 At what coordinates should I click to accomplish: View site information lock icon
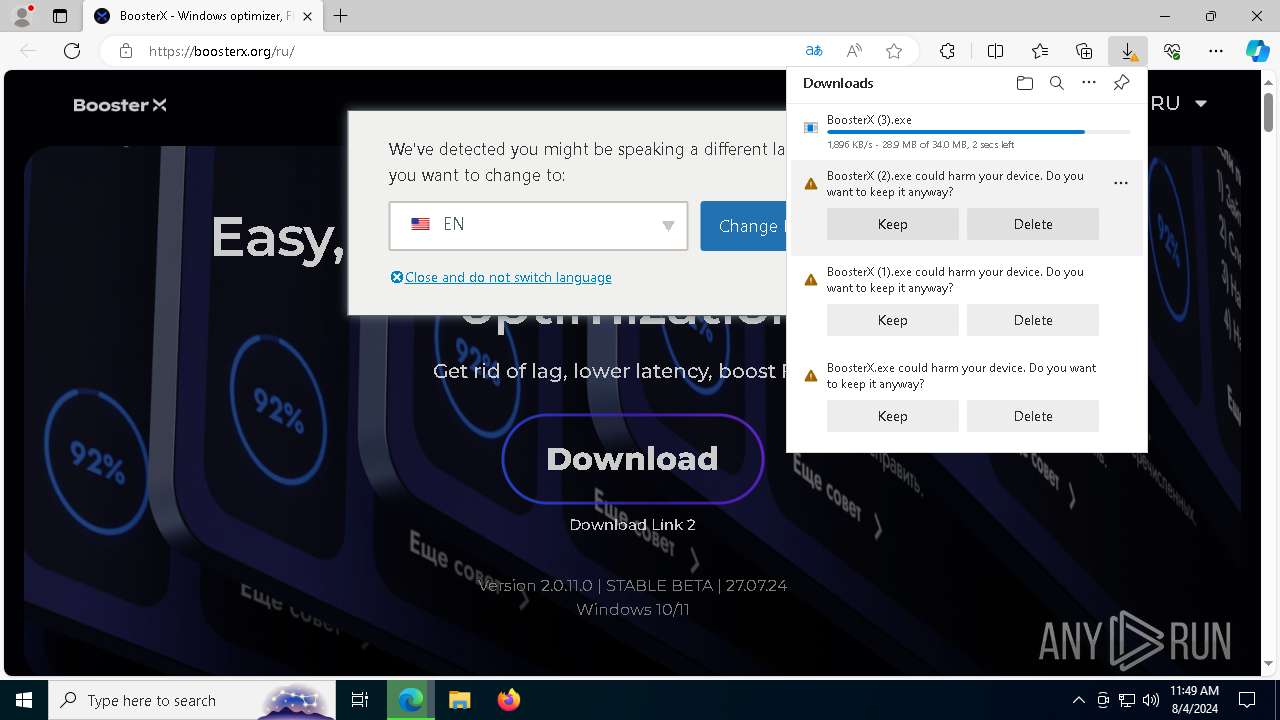point(126,51)
